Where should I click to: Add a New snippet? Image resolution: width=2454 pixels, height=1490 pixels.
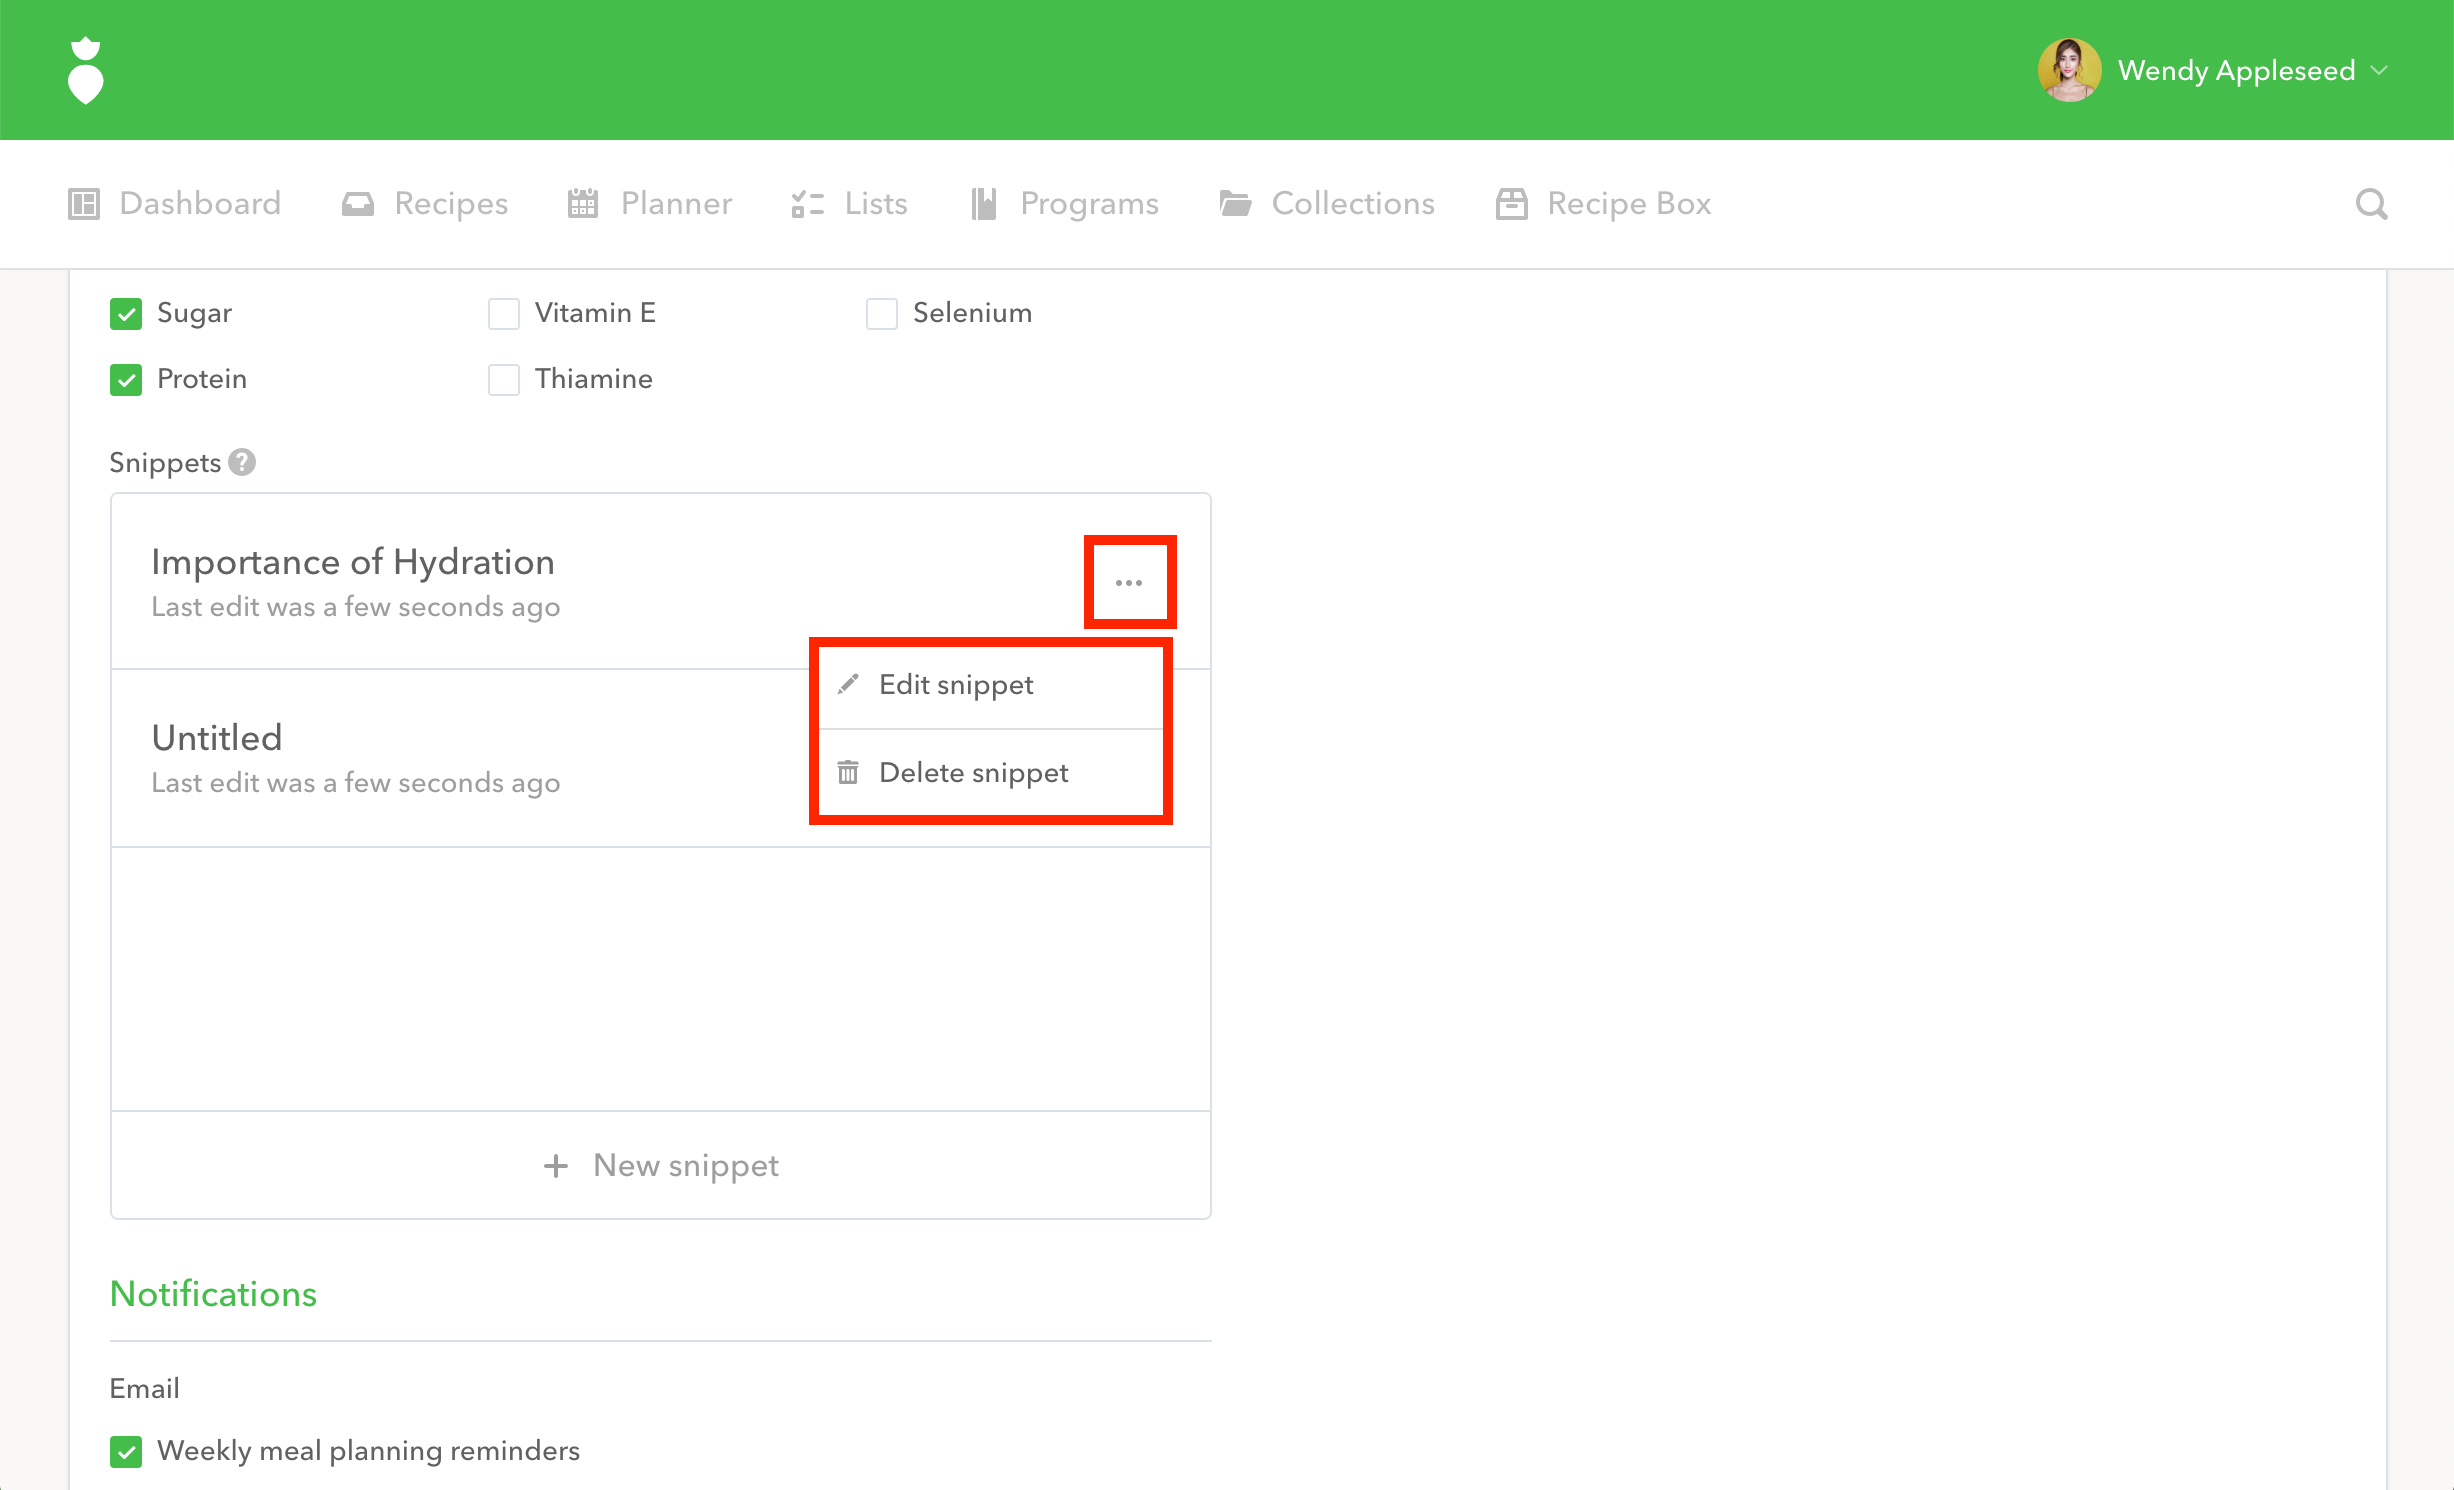coord(661,1165)
